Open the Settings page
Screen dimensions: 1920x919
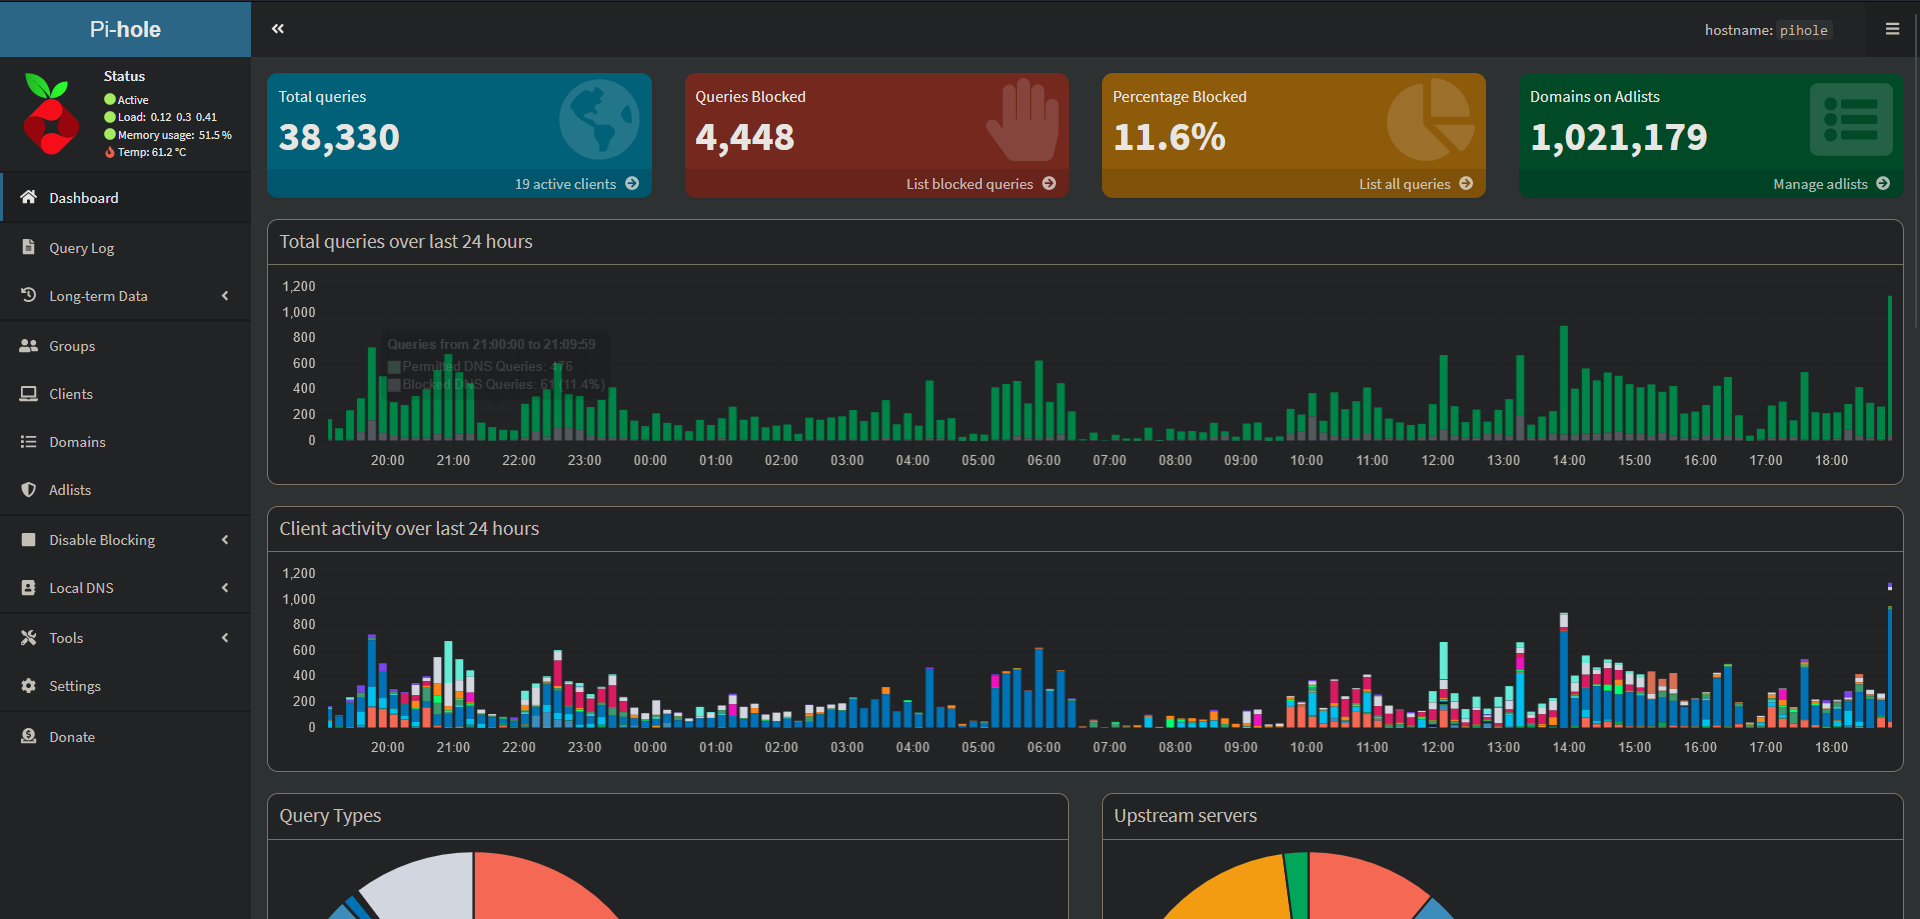coord(125,685)
